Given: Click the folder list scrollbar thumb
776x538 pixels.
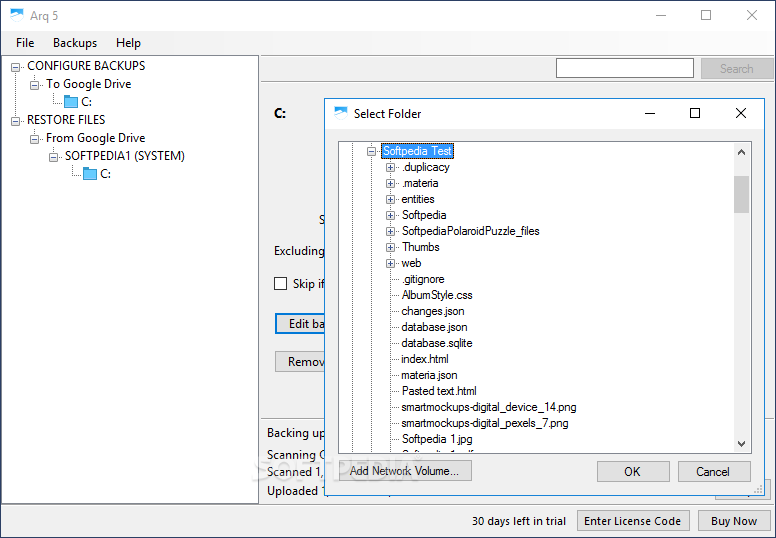Looking at the screenshot, I should 741,194.
